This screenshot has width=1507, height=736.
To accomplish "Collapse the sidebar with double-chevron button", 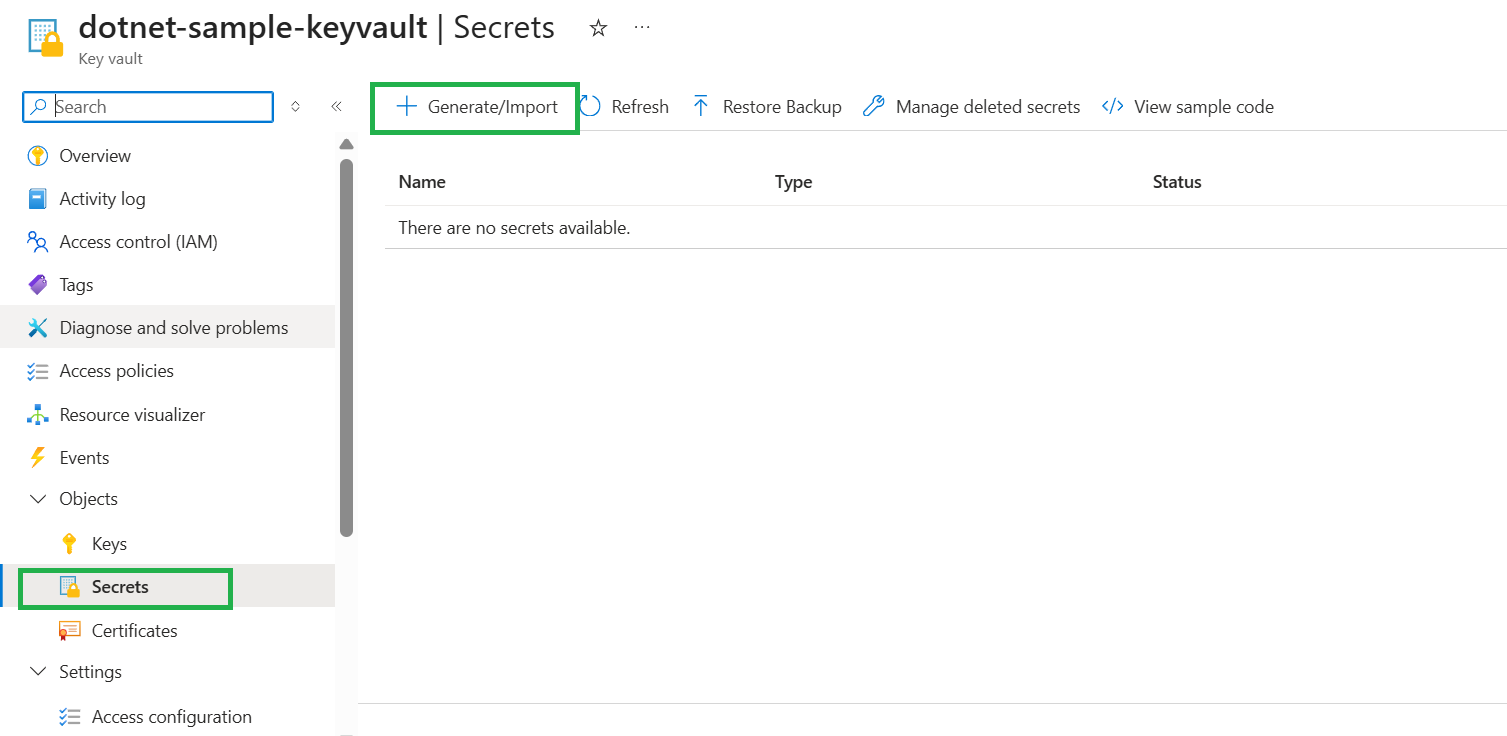I will tap(336, 107).
